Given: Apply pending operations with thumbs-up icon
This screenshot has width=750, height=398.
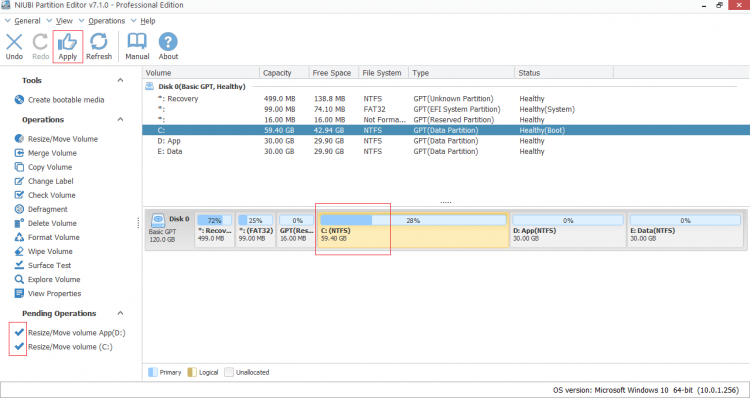Looking at the screenshot, I should pyautogui.click(x=67, y=42).
